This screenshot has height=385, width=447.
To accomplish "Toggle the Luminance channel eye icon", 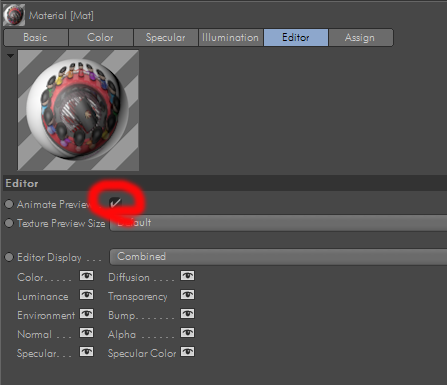I will [86, 295].
